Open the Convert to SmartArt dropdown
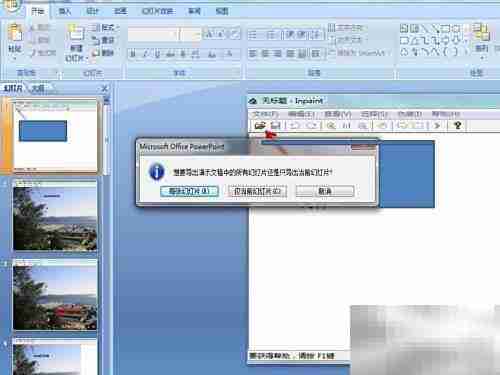500x375 pixels. 358,53
